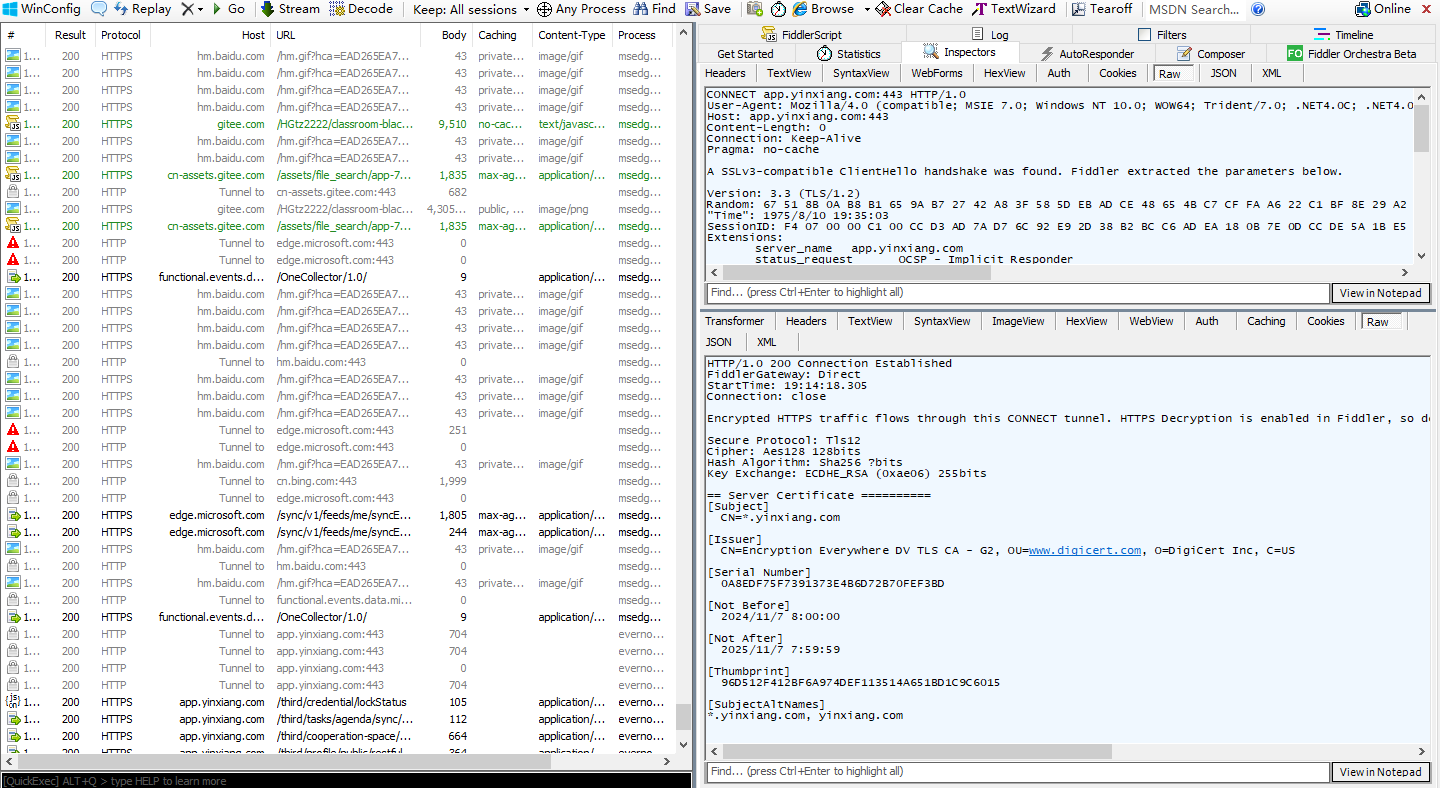The height and width of the screenshot is (788, 1440).
Task: Close the toolbar with the red X
Action: (x=1428, y=9)
